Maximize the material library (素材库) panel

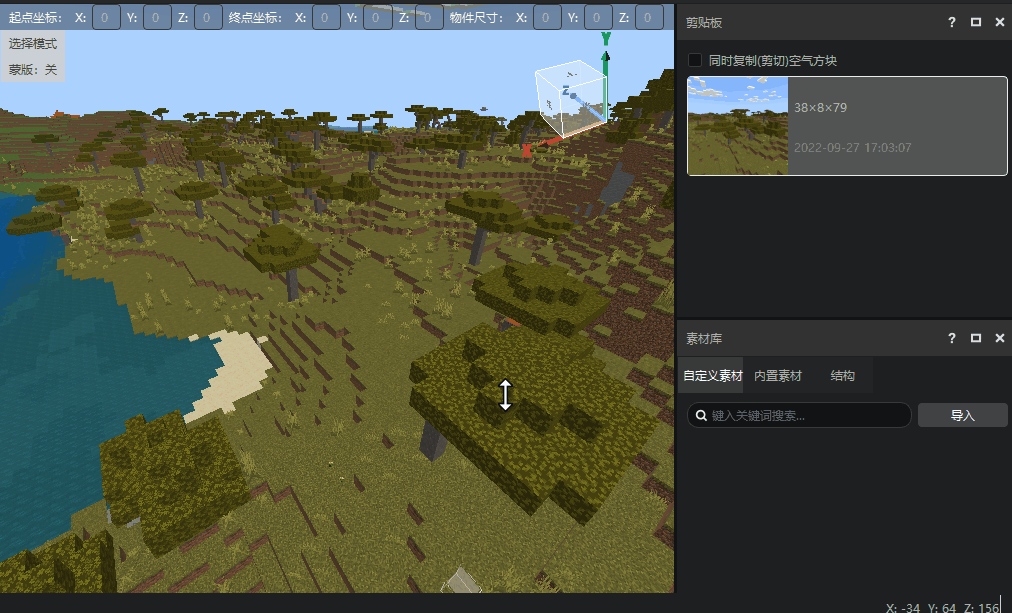point(976,337)
